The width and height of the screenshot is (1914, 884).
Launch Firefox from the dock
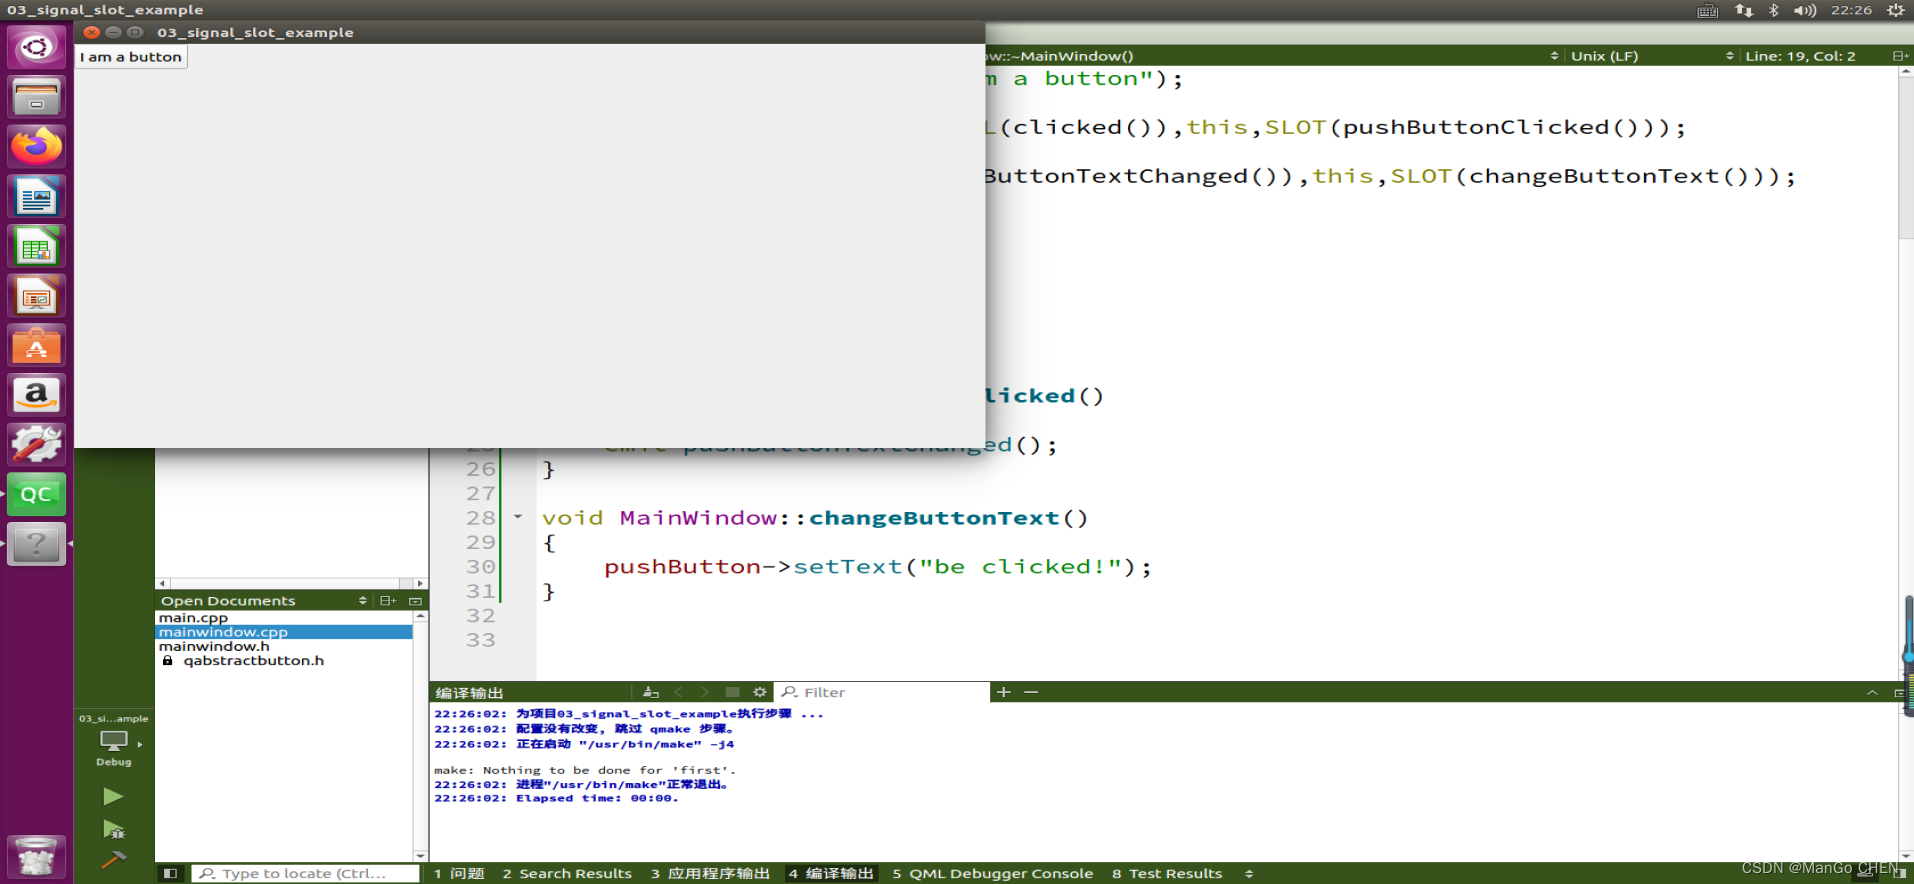(x=36, y=147)
